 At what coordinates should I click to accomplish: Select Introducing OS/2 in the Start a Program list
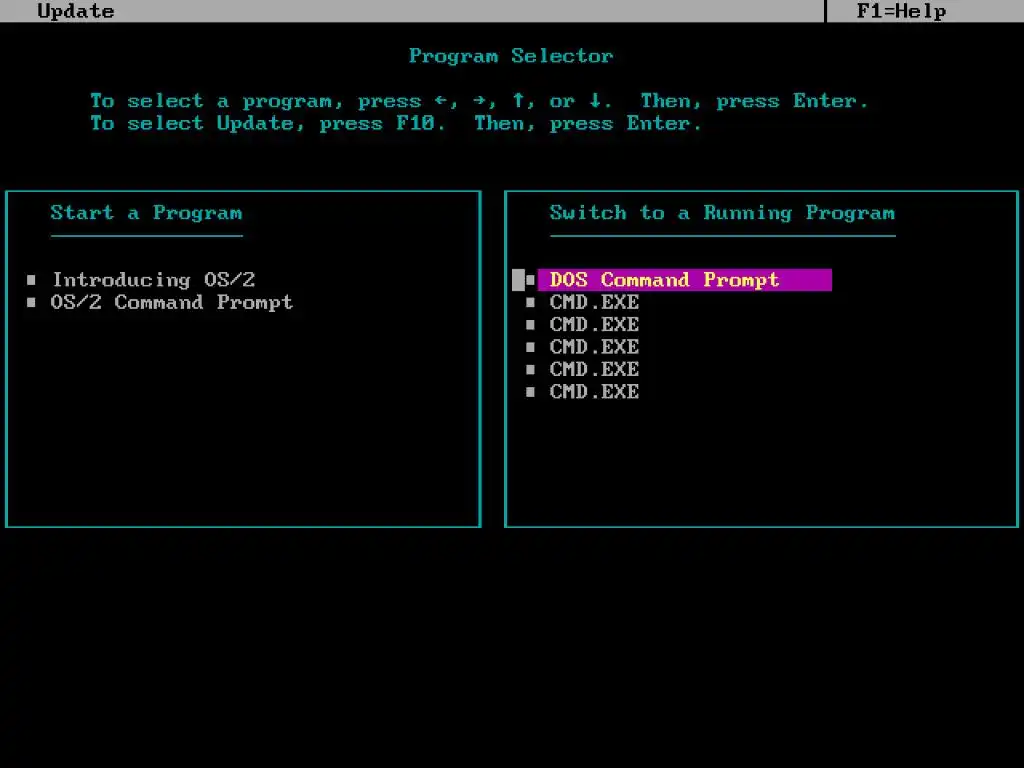pos(153,280)
